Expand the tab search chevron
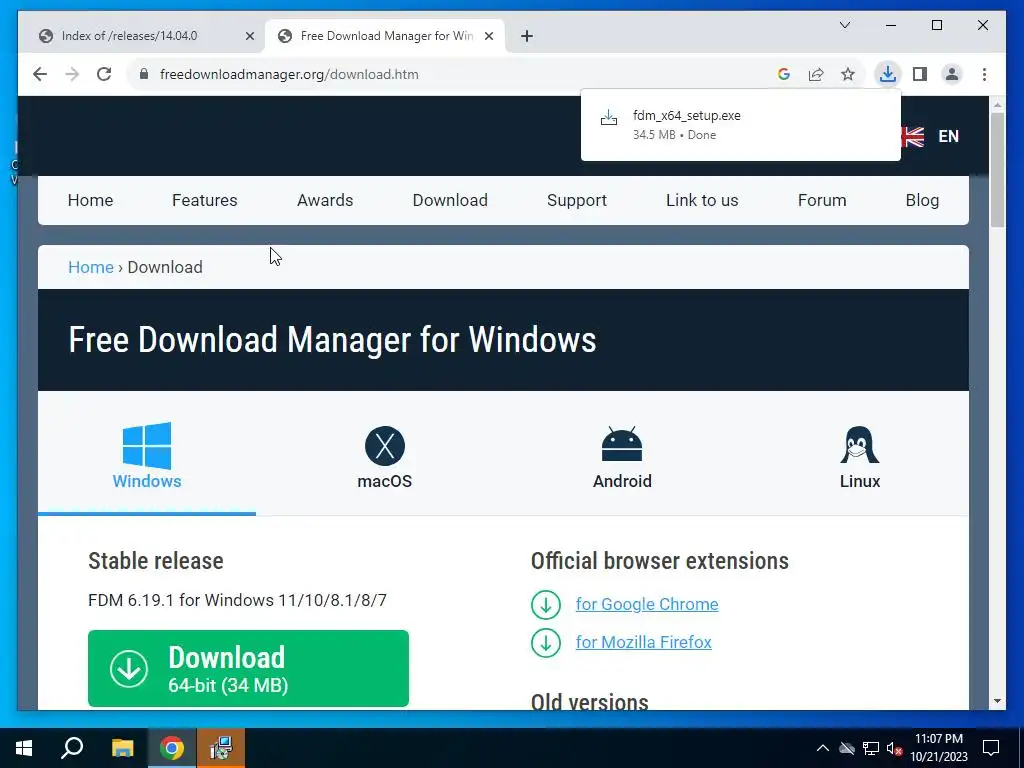1024x768 pixels. pos(844,25)
